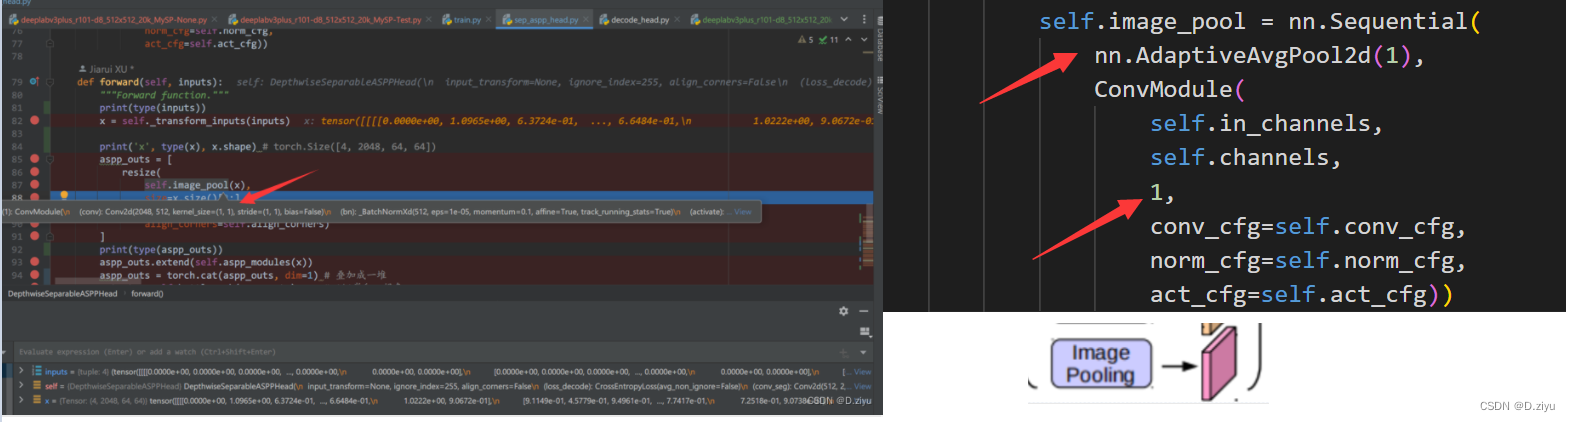Expand the inputs variable node
Viewport: 1570px width, 422px height.
tap(21, 371)
